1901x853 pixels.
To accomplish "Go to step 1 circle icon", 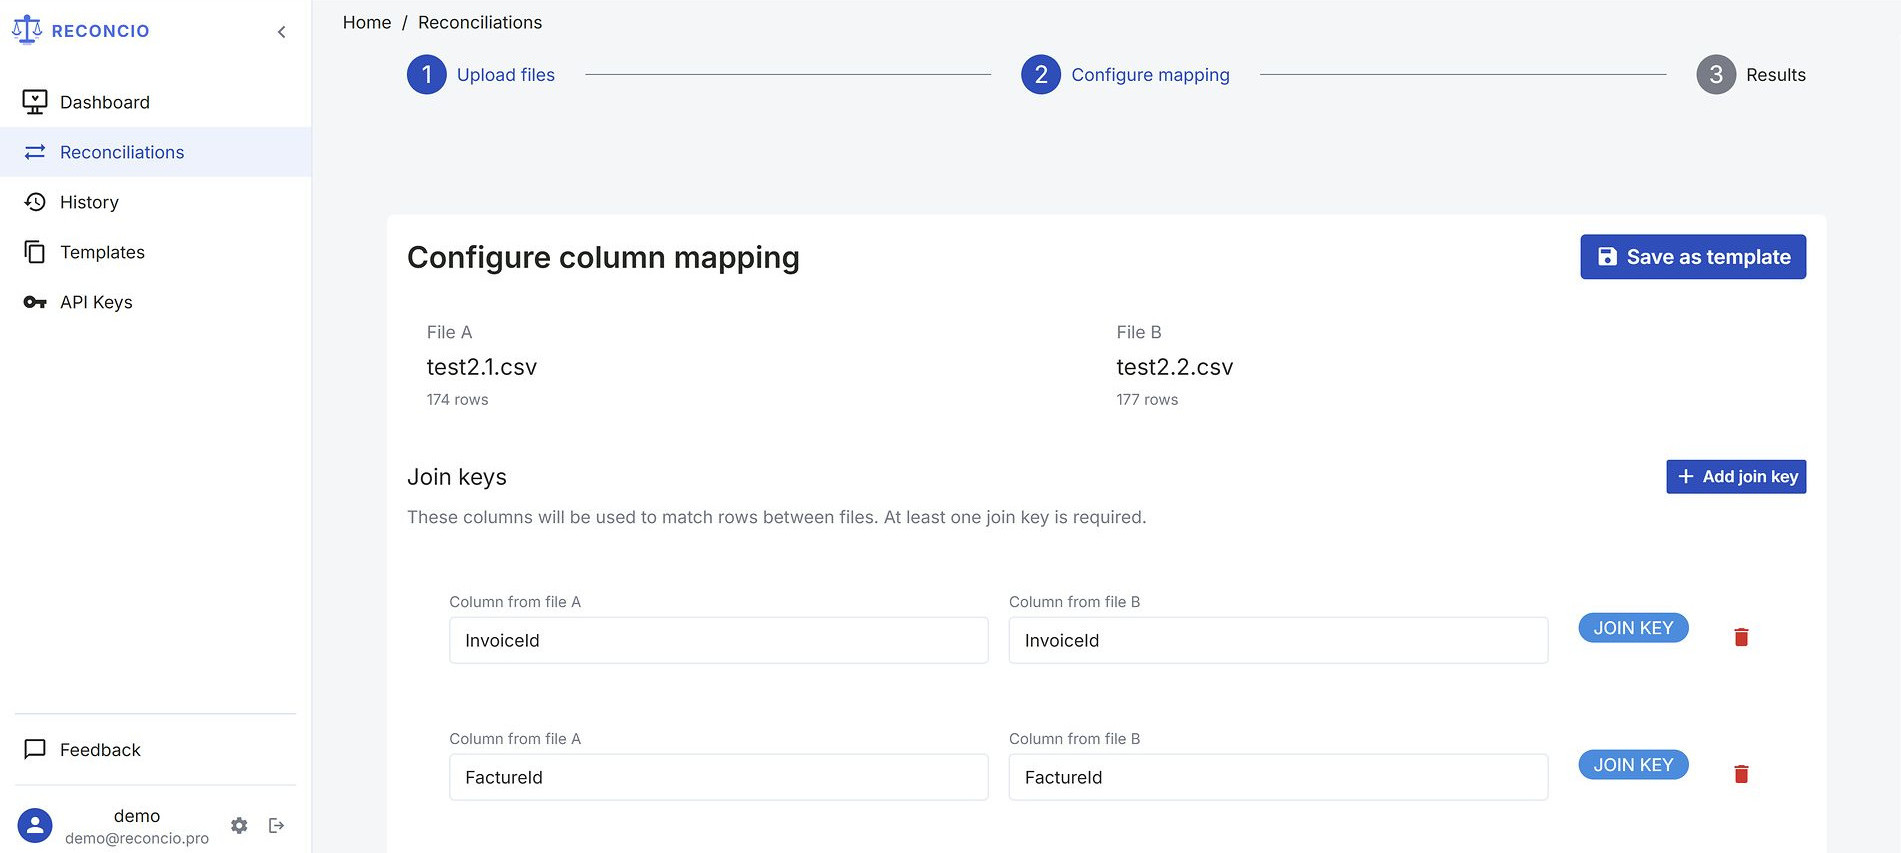I will coord(427,75).
